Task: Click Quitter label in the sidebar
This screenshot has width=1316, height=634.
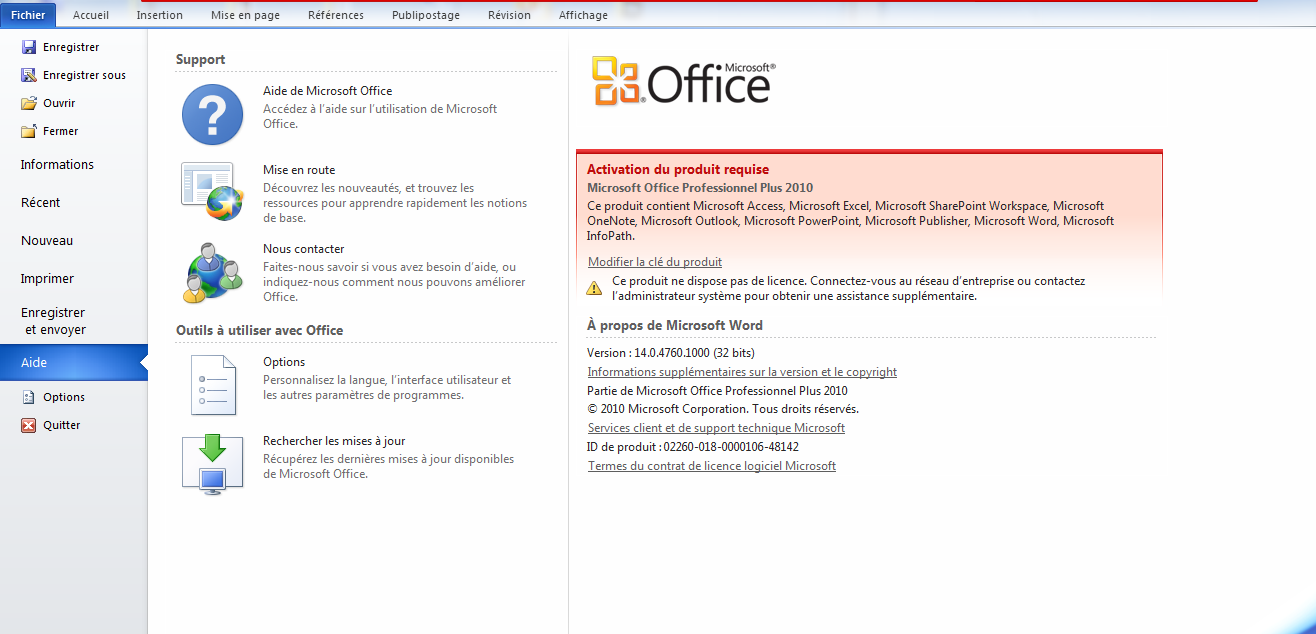Action: tap(62, 425)
